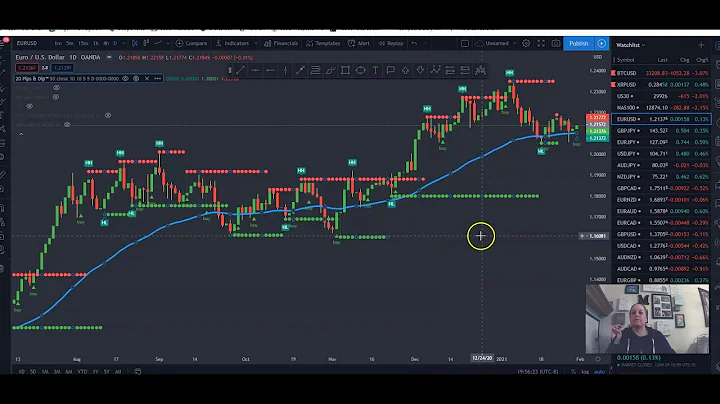720x404 pixels.
Task: Open indicator Templates
Action: pyautogui.click(x=323, y=43)
